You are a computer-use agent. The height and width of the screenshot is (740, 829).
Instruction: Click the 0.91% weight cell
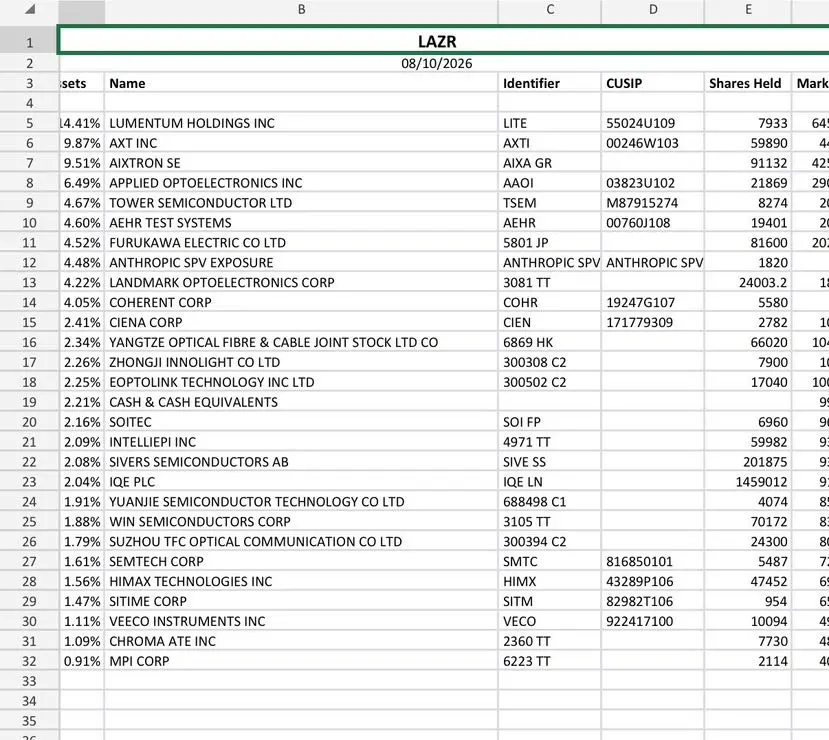click(x=81, y=661)
